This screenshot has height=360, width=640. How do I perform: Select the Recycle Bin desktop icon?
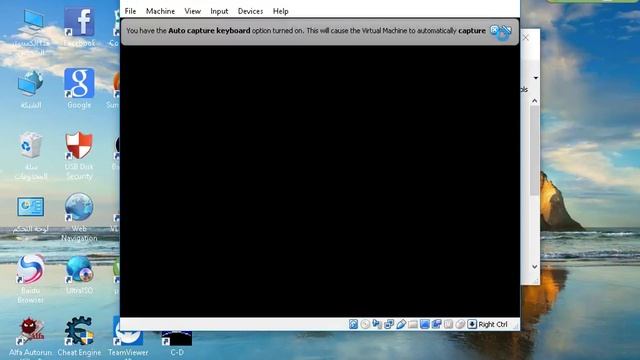click(x=31, y=156)
